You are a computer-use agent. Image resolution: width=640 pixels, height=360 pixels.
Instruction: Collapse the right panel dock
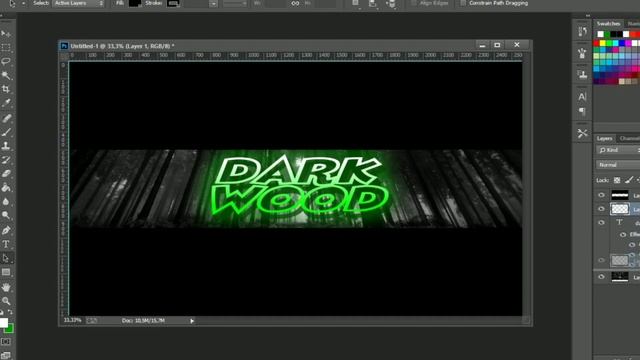click(x=588, y=16)
